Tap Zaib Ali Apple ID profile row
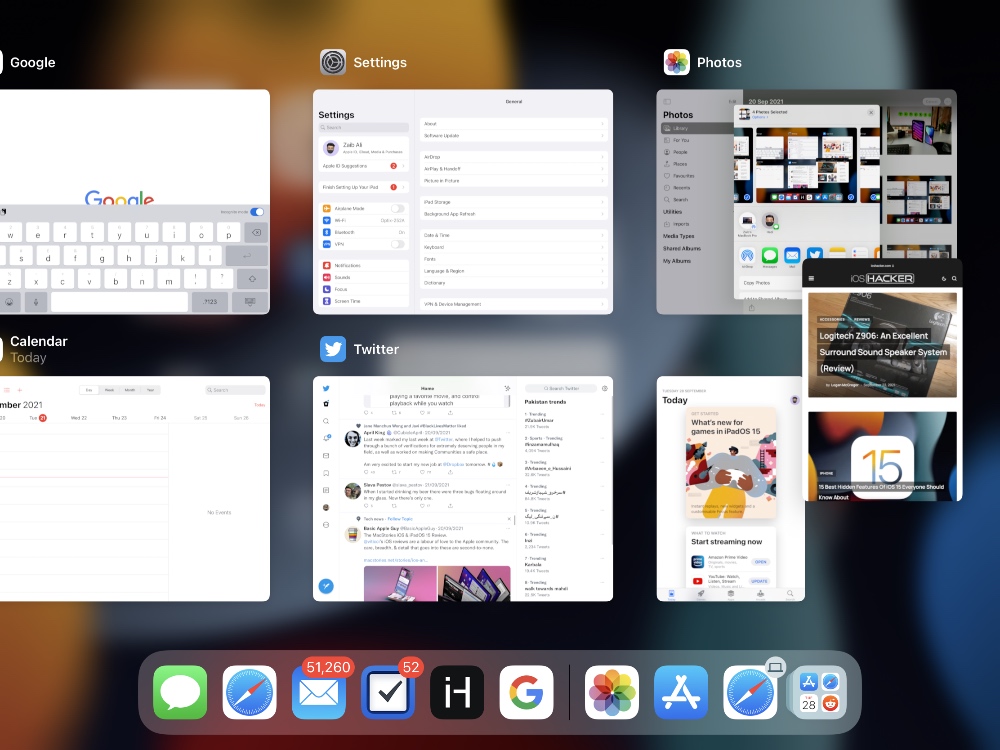1000x750 pixels. point(364,149)
